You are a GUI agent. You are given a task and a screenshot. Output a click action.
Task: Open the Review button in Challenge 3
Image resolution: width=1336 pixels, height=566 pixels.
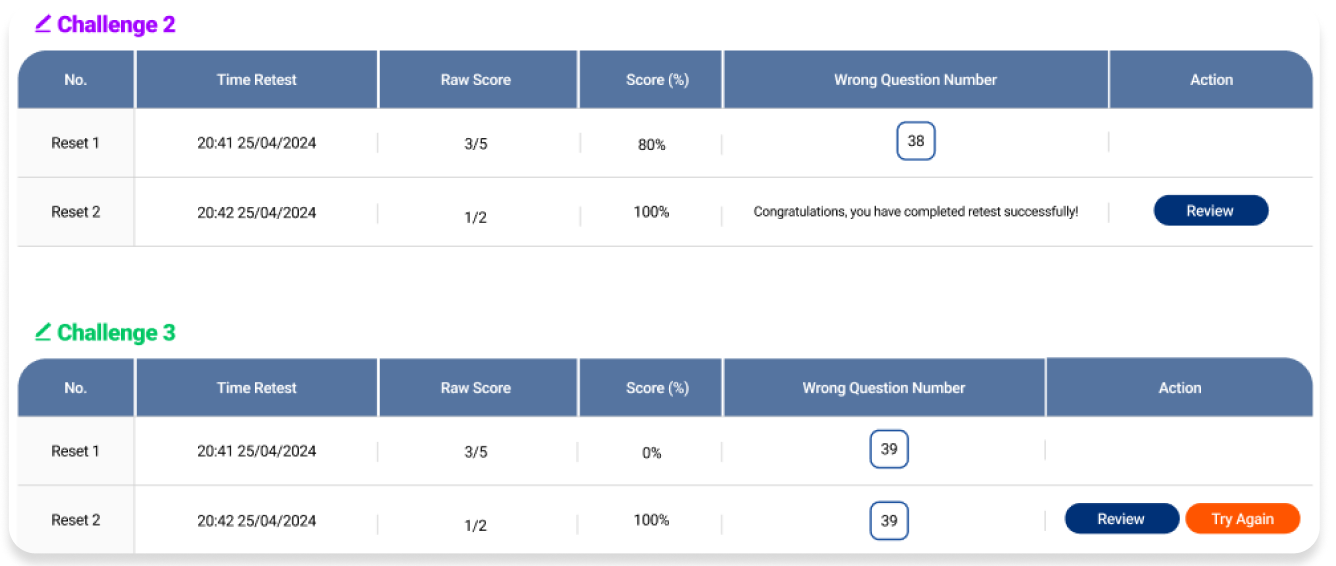coord(1121,519)
